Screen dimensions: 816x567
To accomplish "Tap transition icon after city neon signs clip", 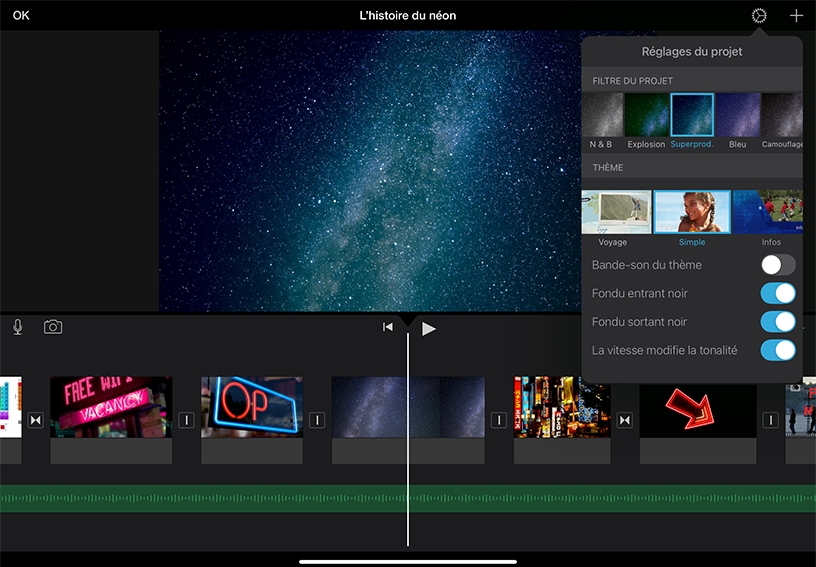I will 624,420.
